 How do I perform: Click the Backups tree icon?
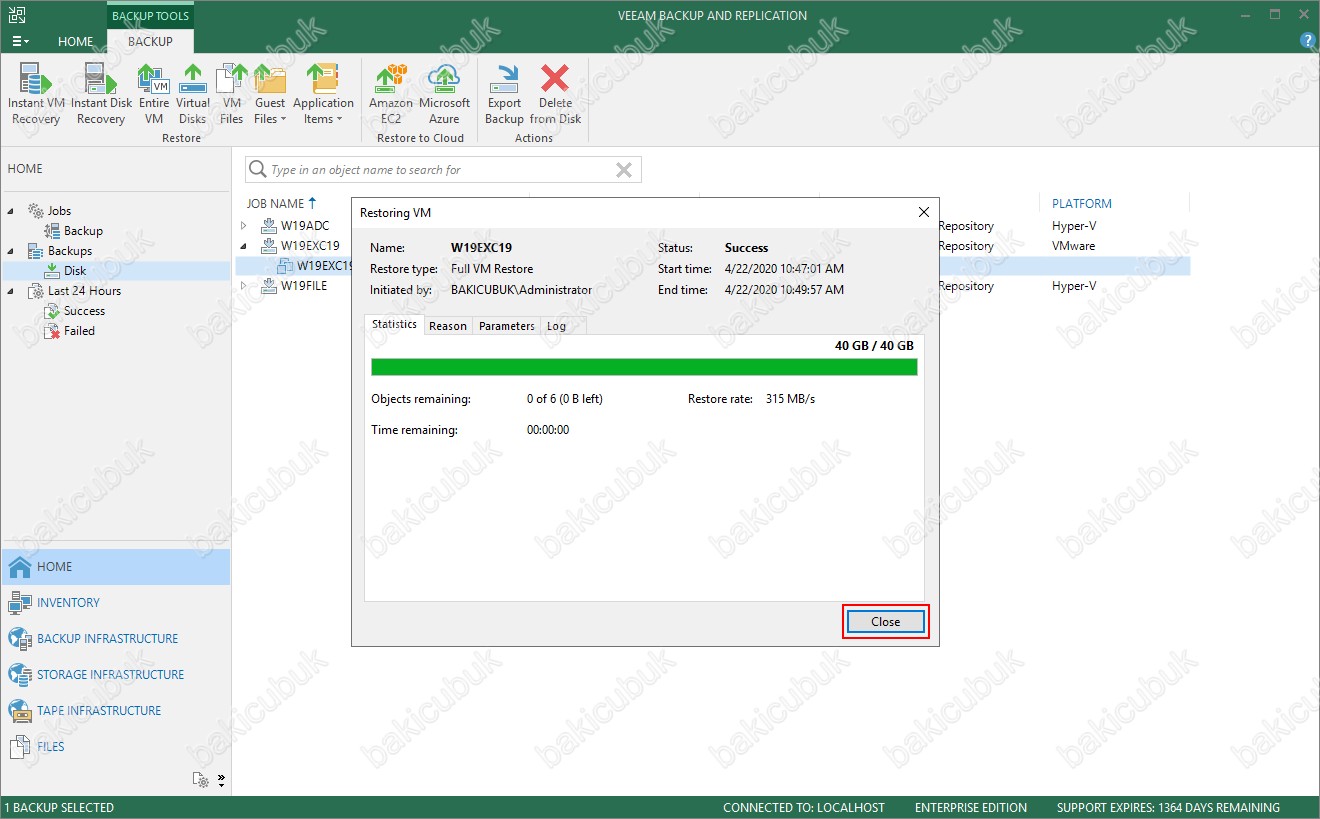pos(35,251)
